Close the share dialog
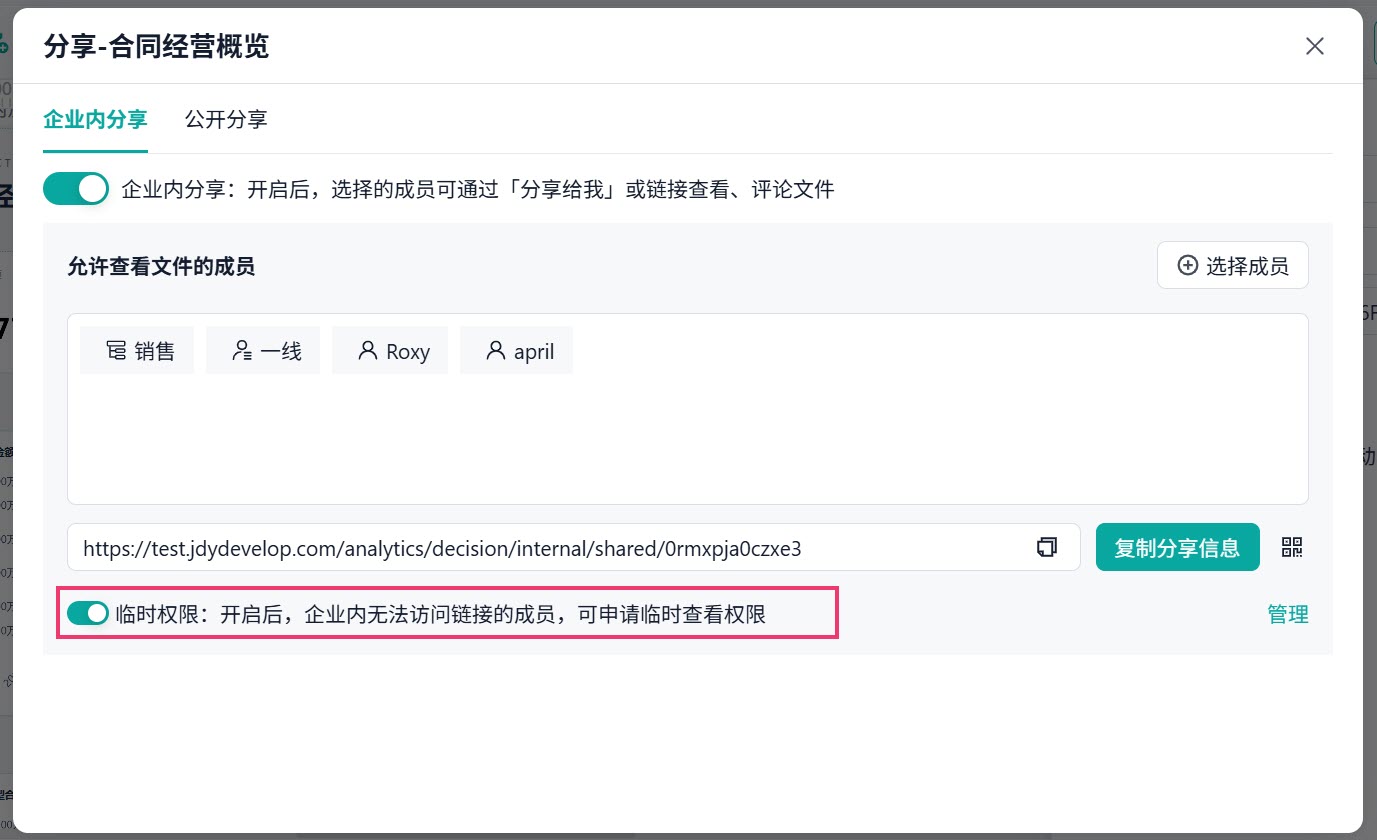Screen dimensions: 1377x840 click(1315, 46)
